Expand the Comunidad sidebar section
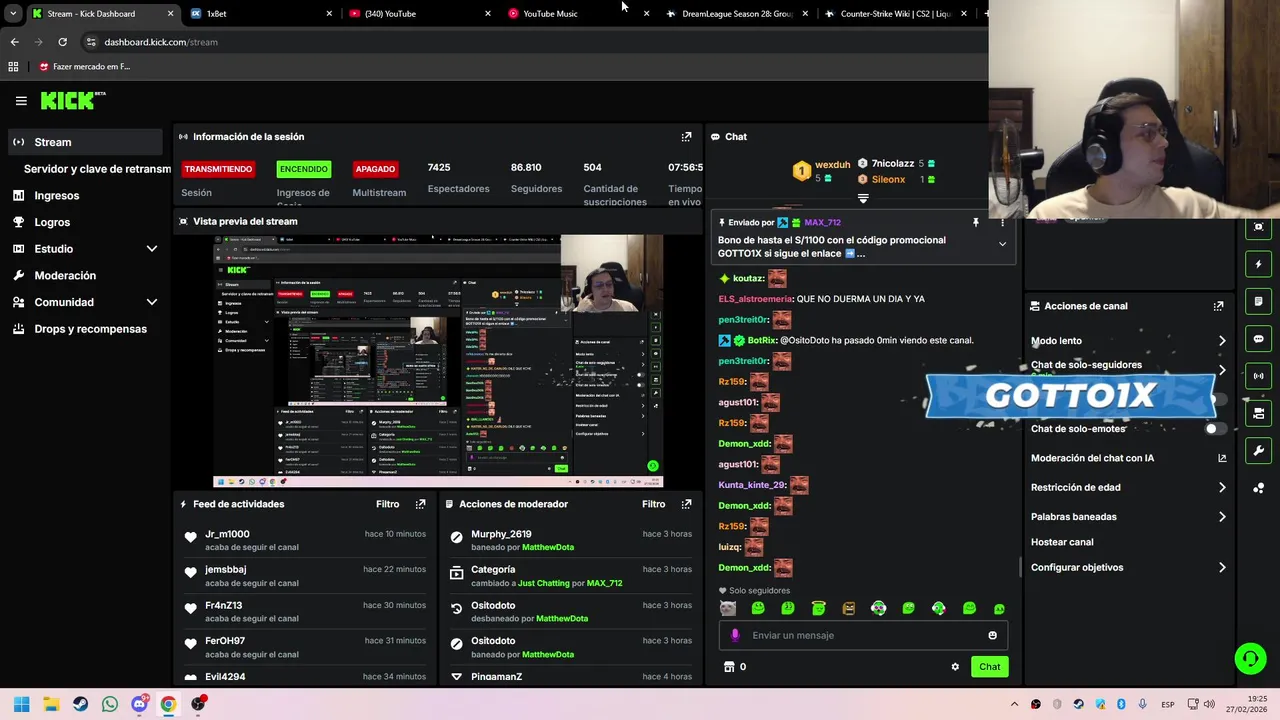Screen dimensions: 1280x720 [x=152, y=302]
